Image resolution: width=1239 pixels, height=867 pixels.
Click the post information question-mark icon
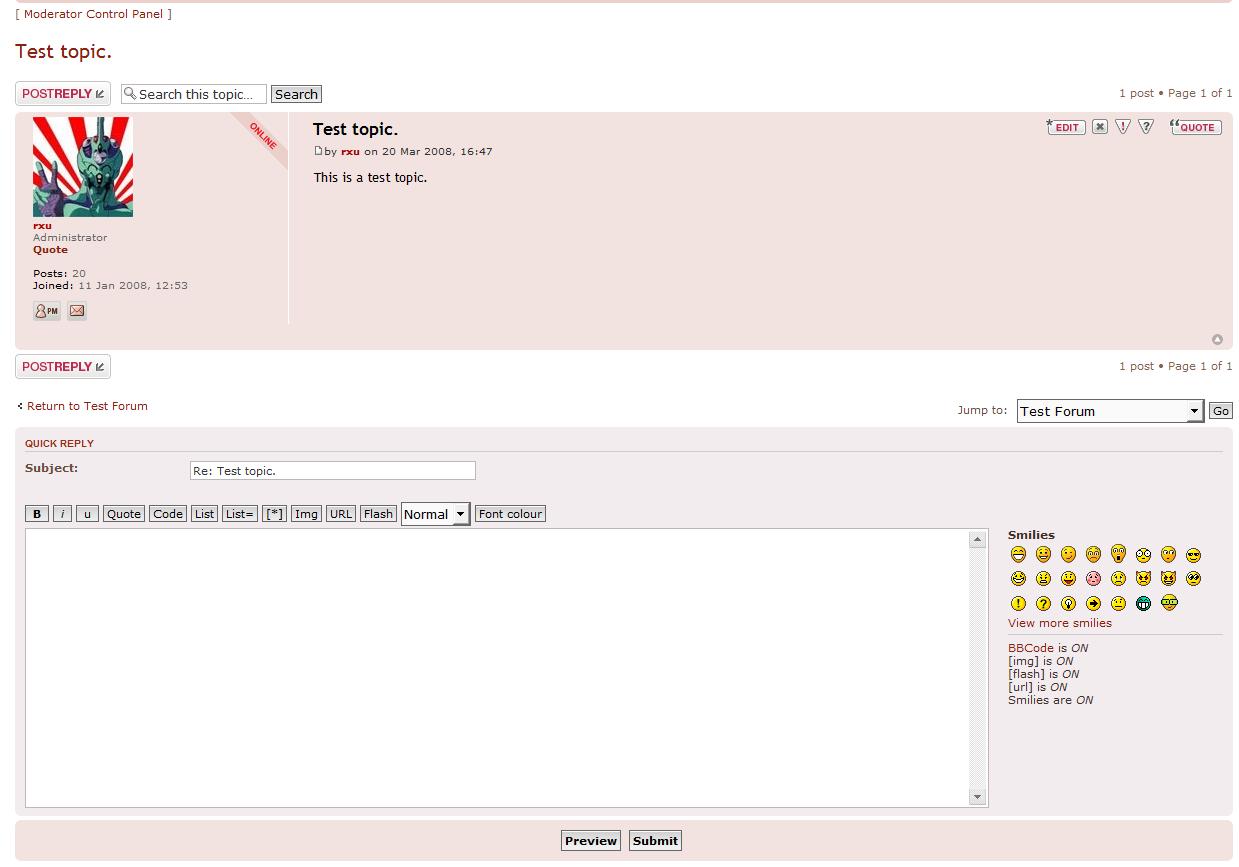click(1146, 127)
